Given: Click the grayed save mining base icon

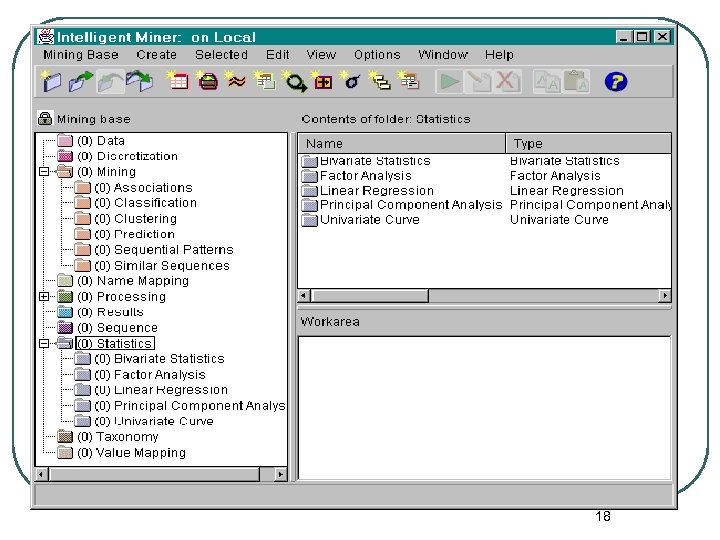Looking at the screenshot, I should pyautogui.click(x=110, y=82).
